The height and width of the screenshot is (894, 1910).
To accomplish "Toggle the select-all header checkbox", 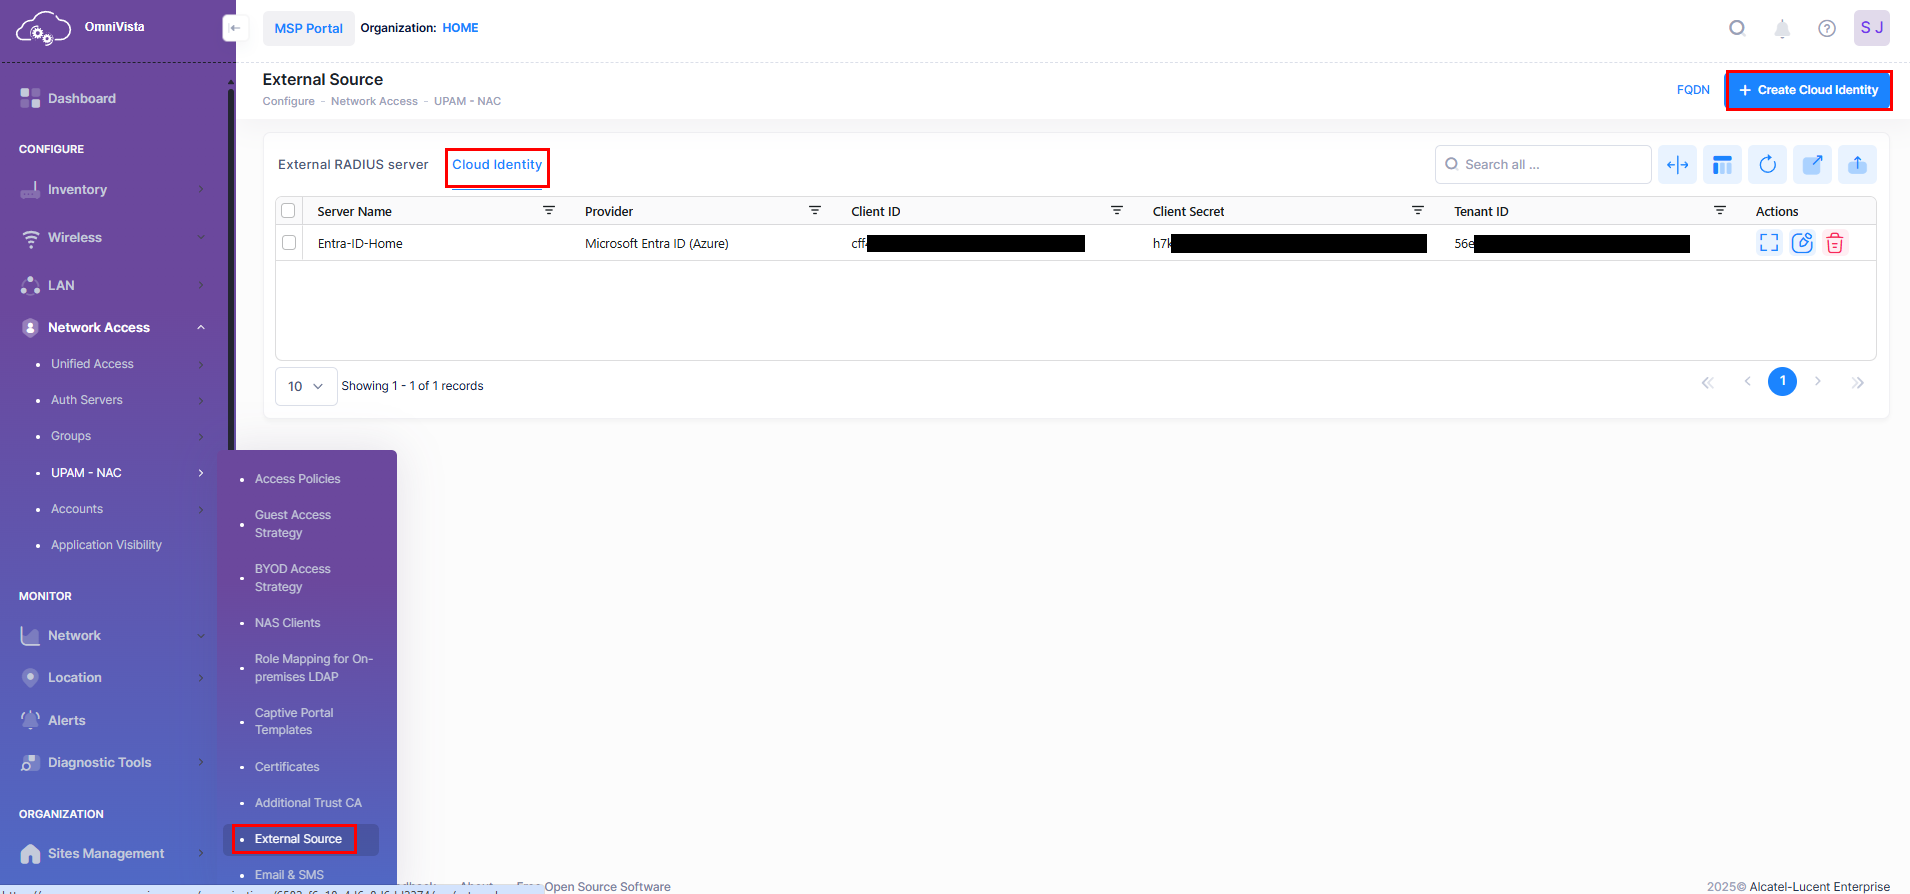I will pyautogui.click(x=289, y=211).
